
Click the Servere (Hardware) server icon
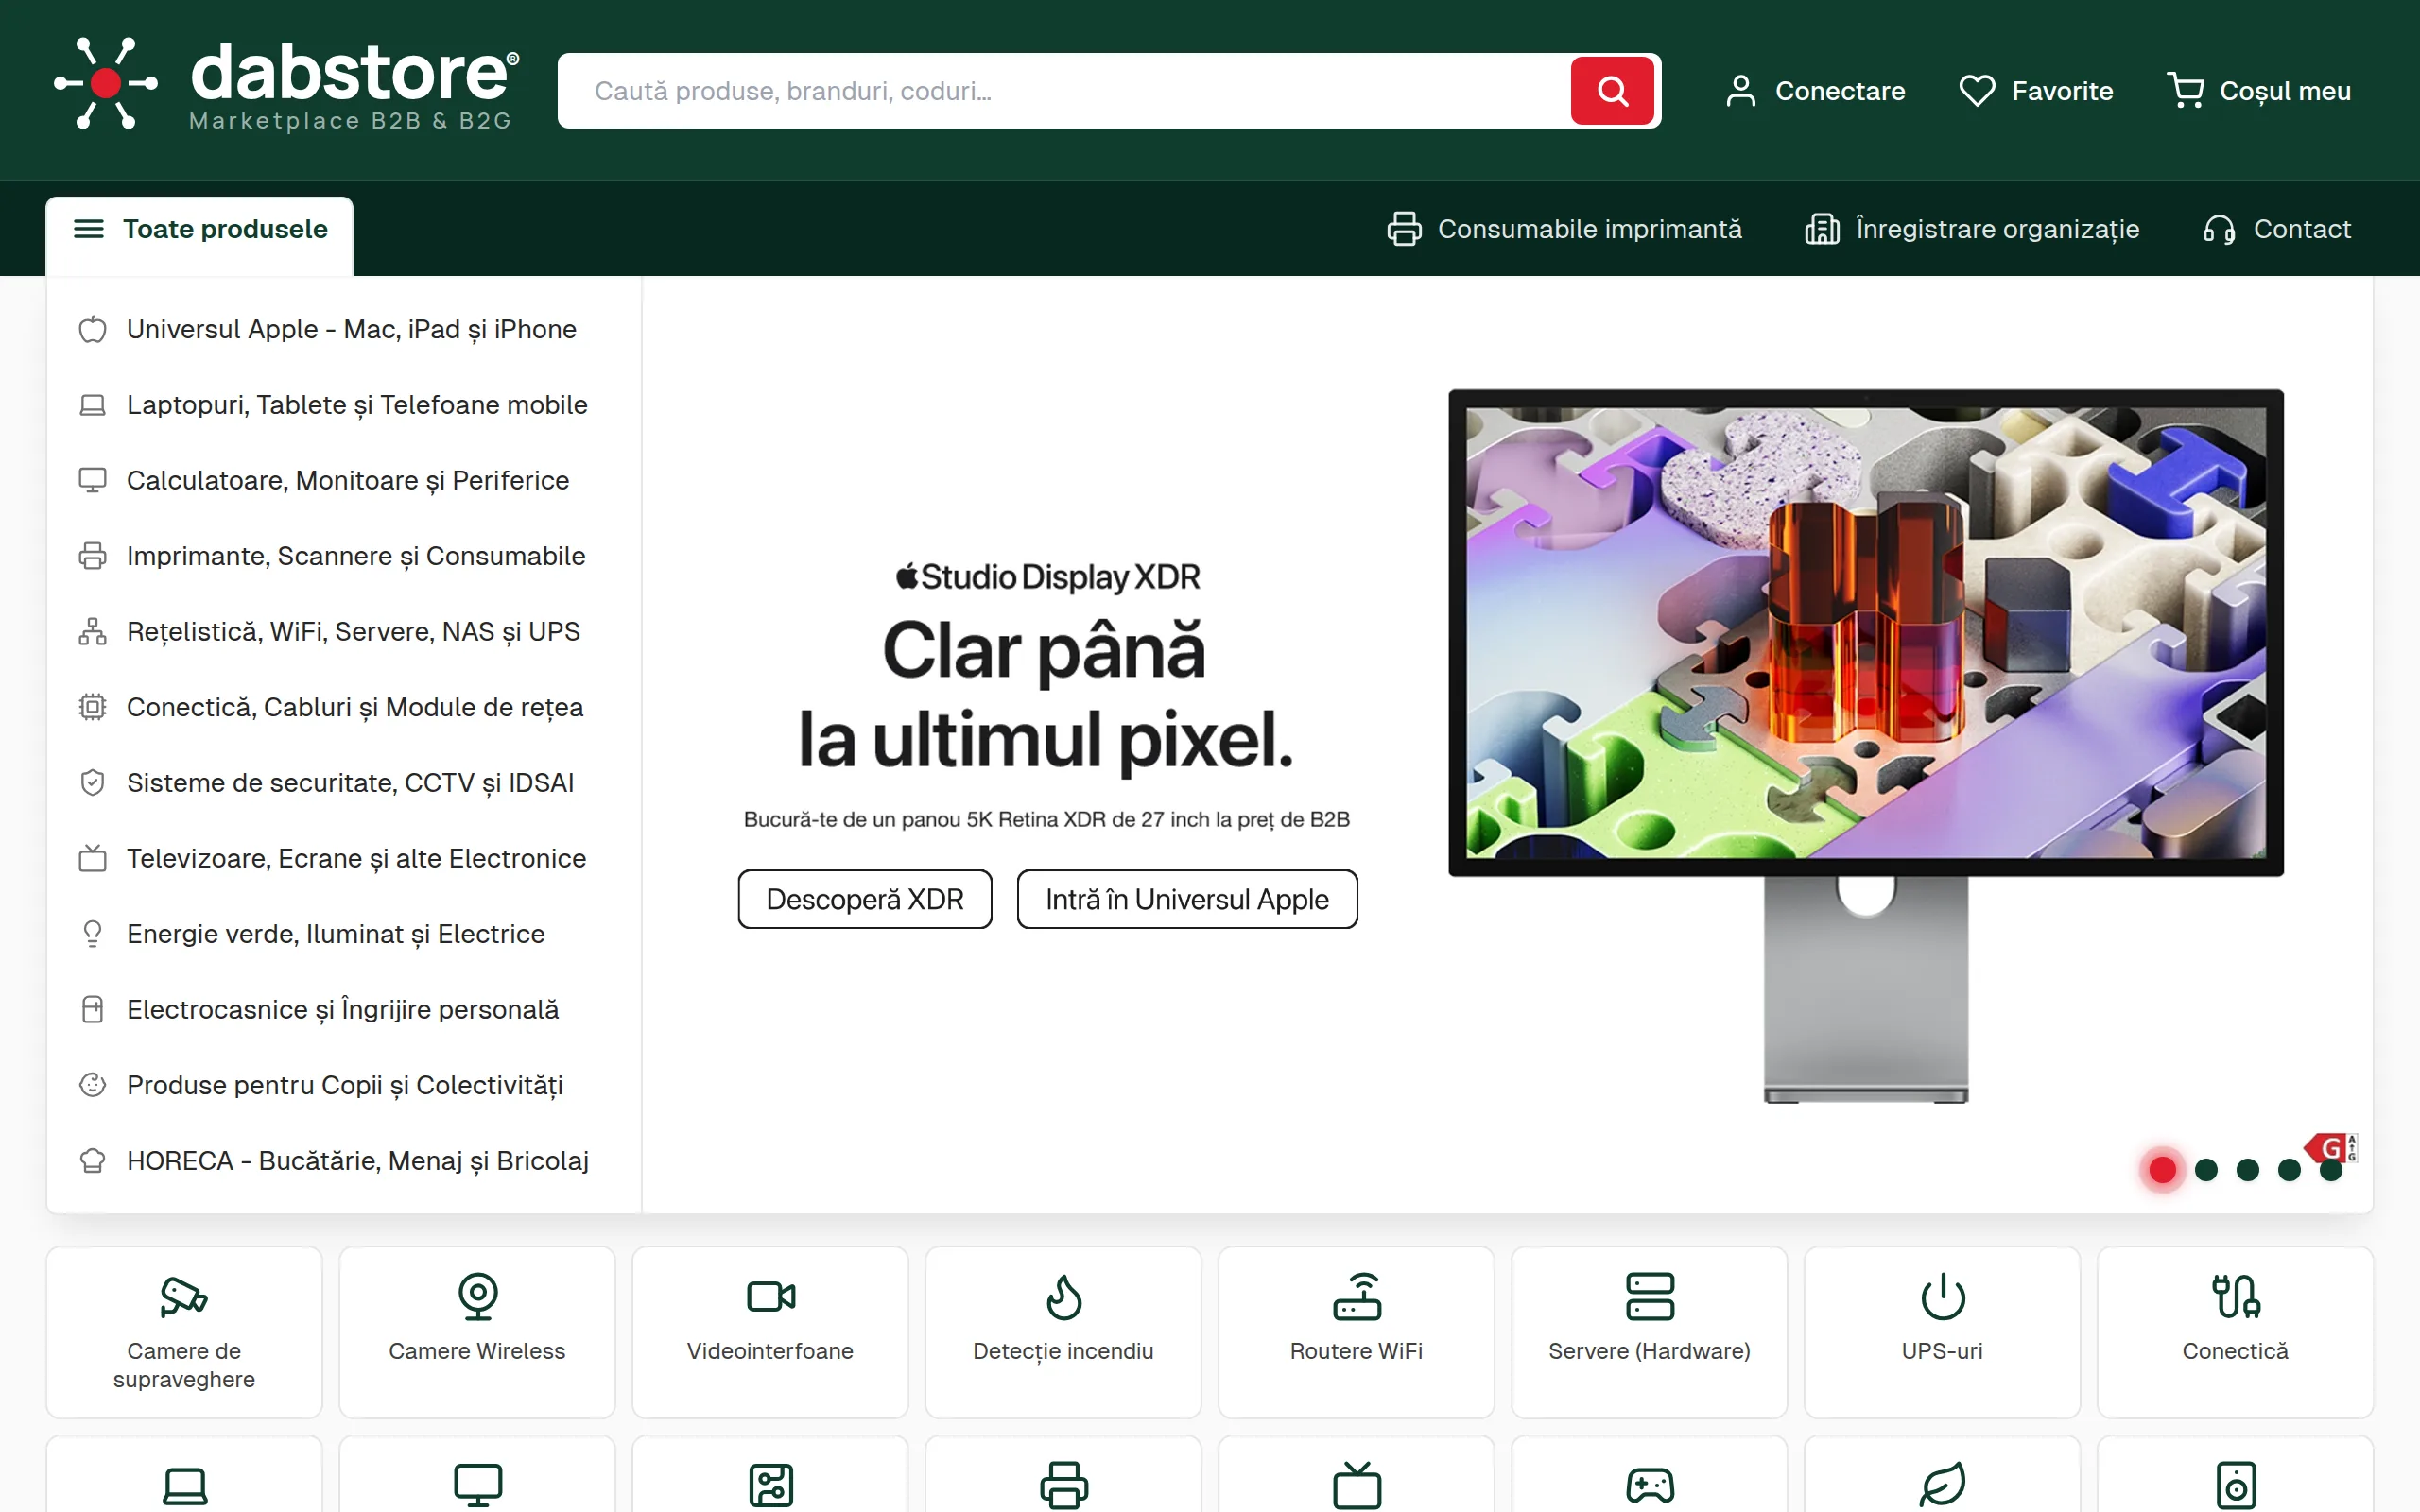[1650, 1296]
